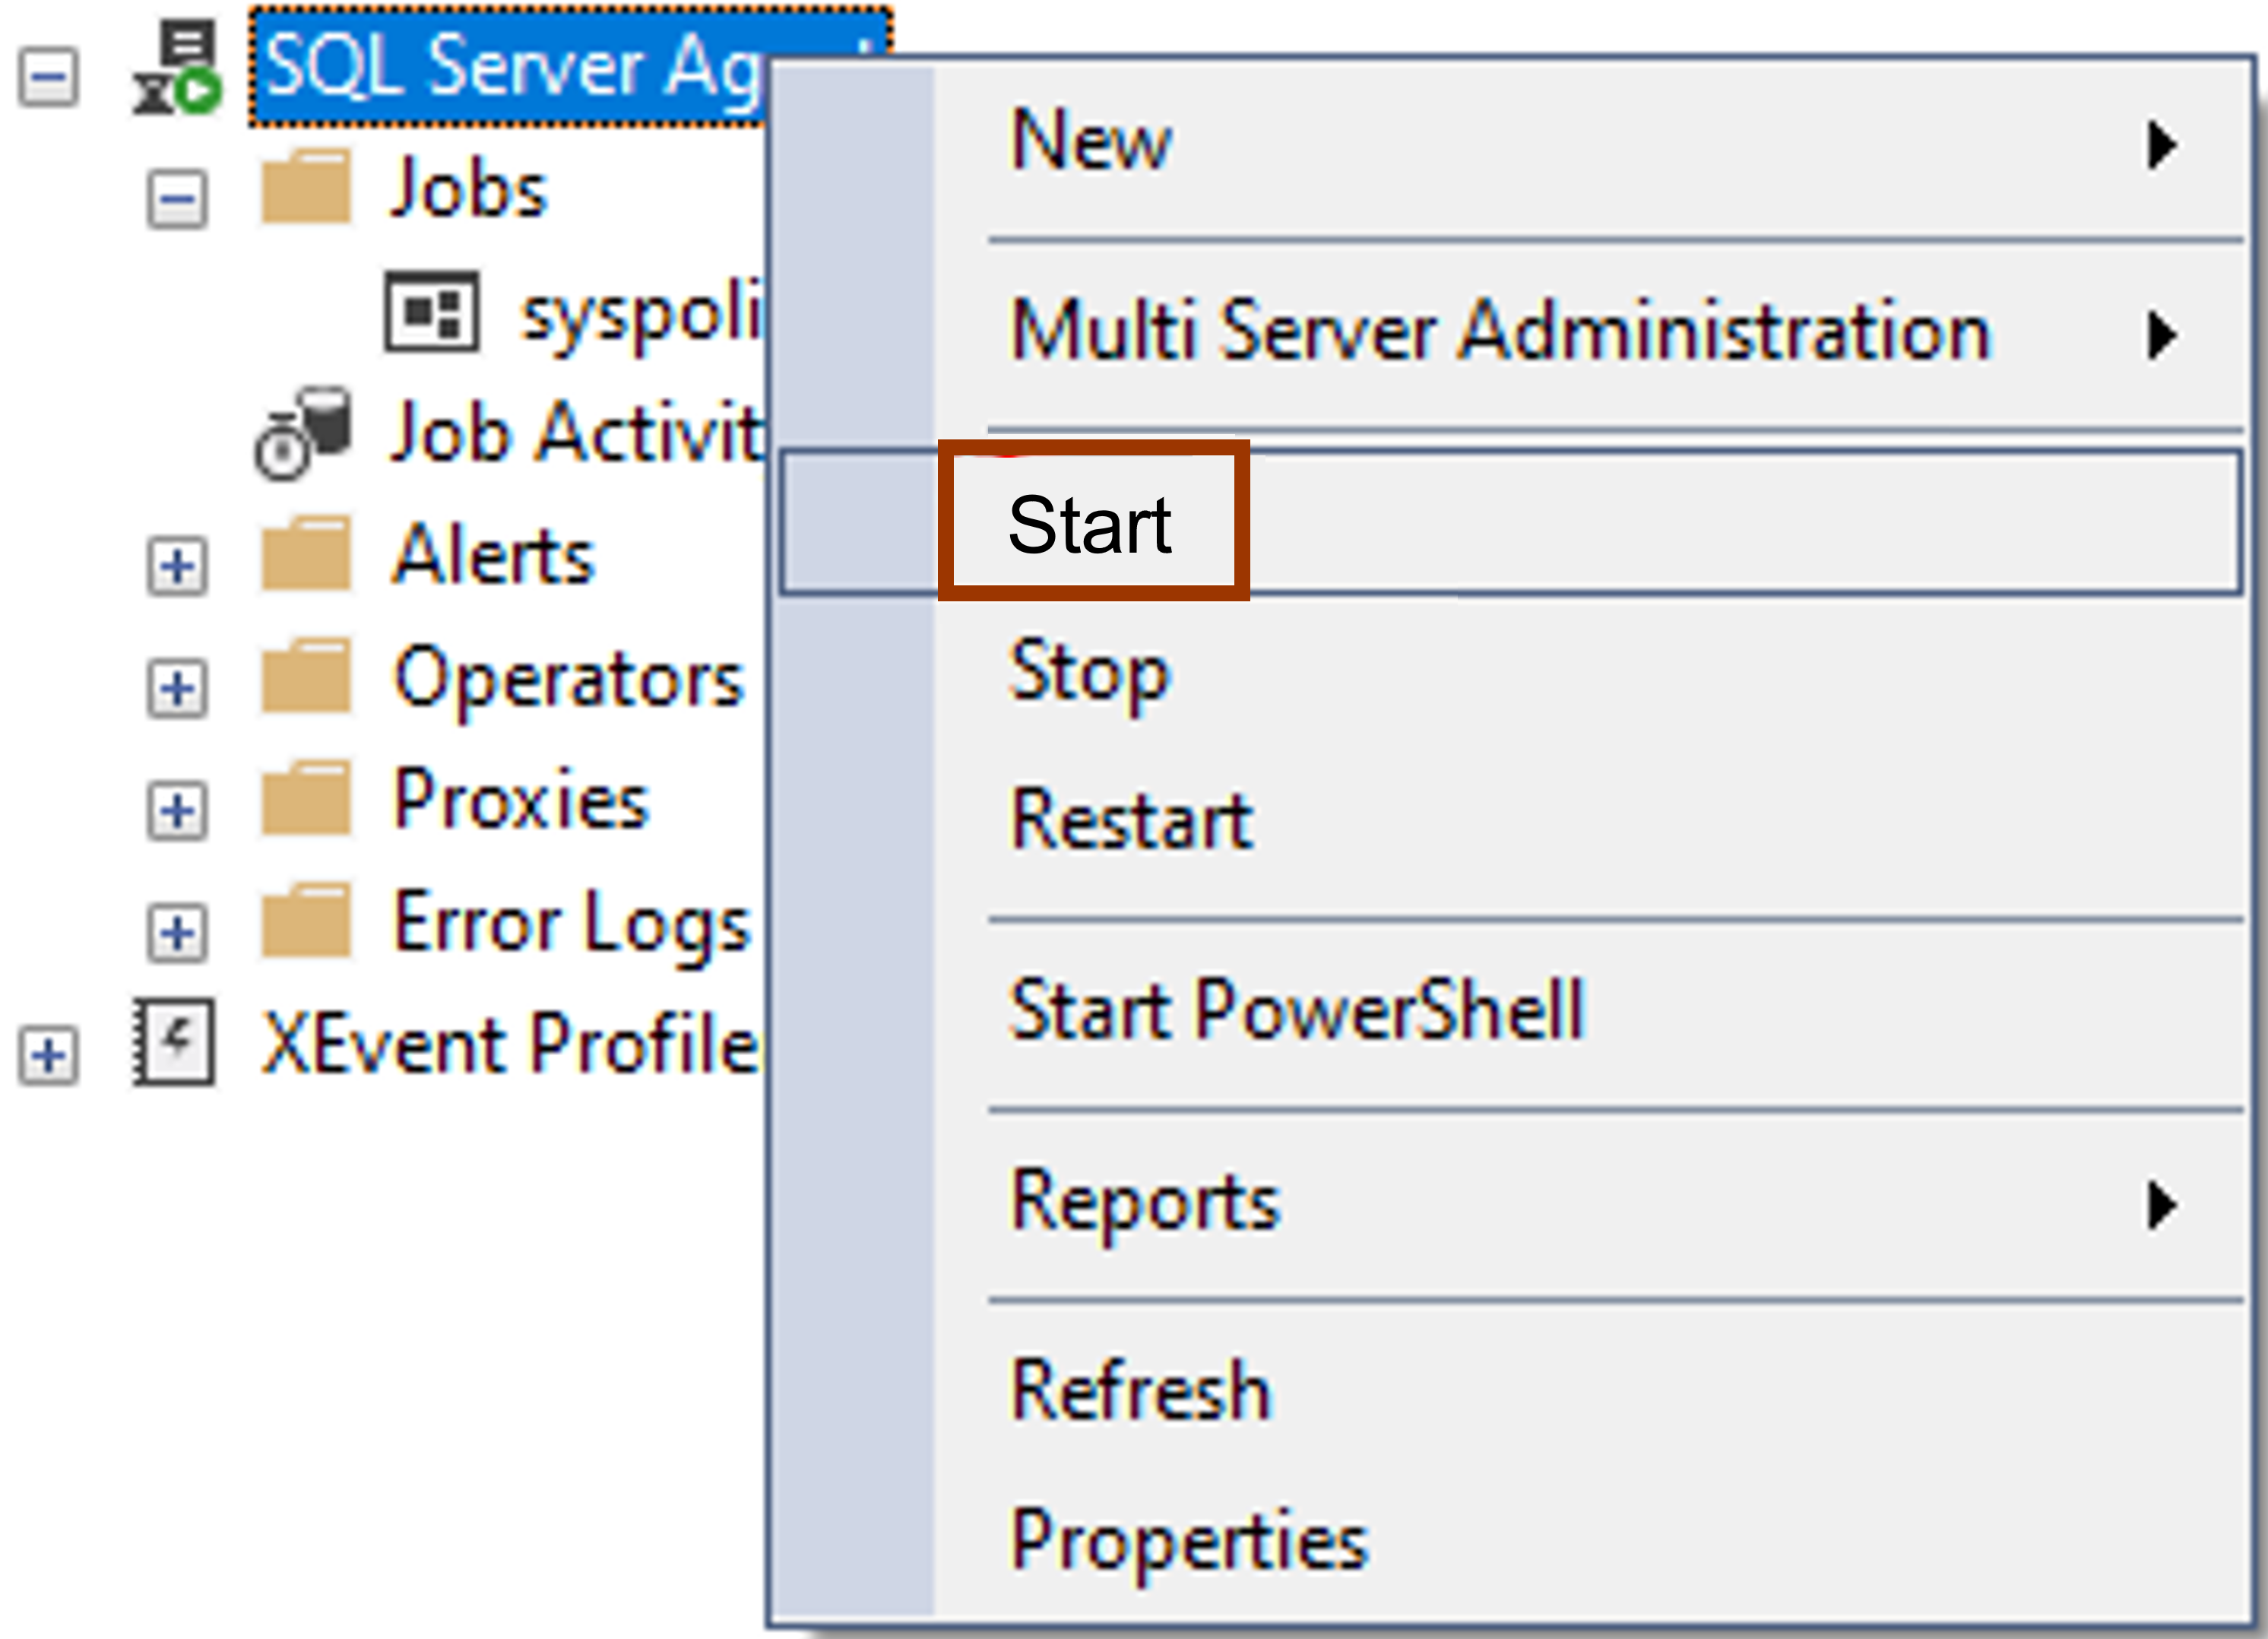
Task: Open the New submenu
Action: coord(1090,141)
